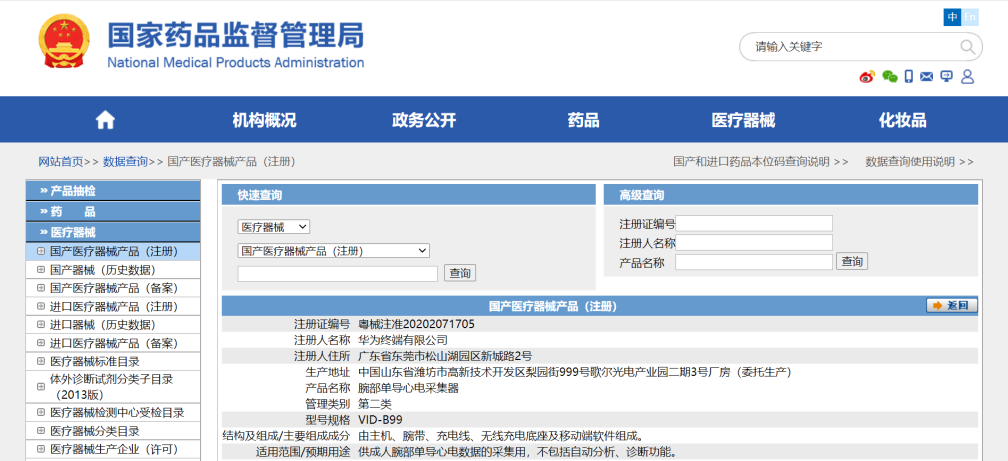Open the 国产医疗器械产品（注册） database dropdown
Viewport: 1008px width, 461px height.
click(334, 251)
